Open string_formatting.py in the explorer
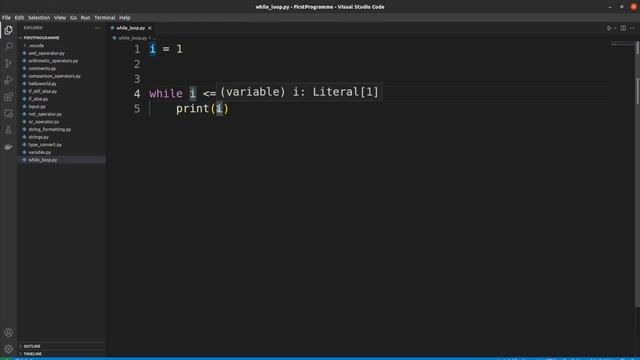 click(49, 129)
